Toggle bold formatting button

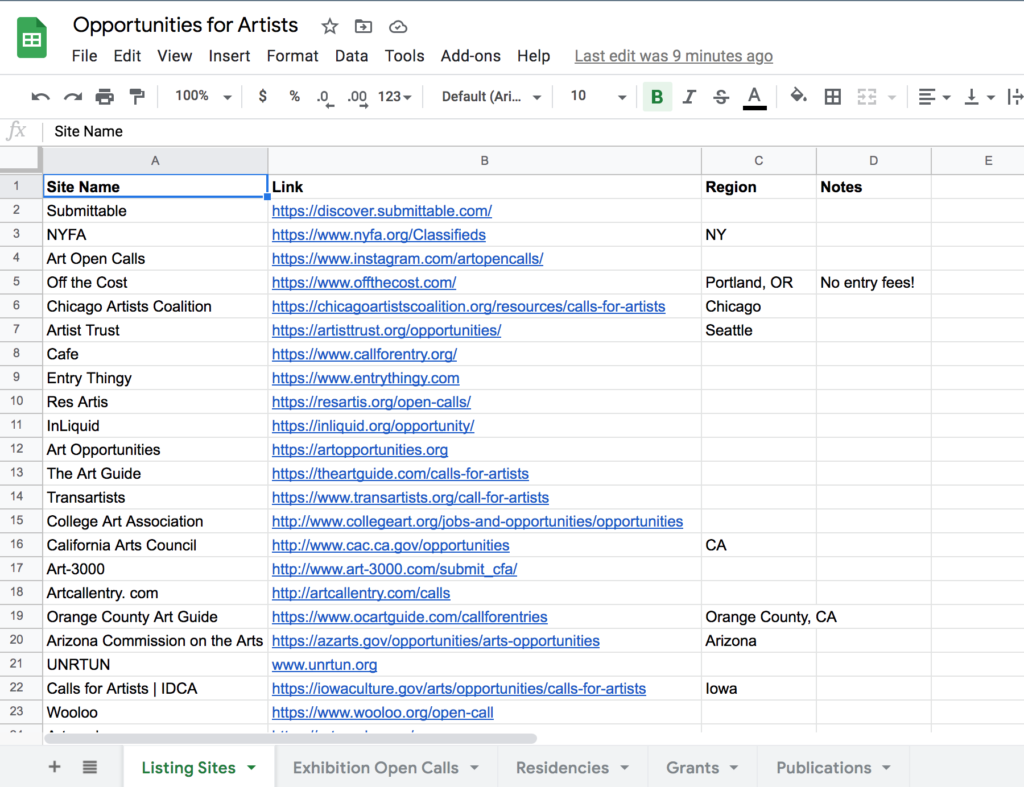[x=657, y=97]
